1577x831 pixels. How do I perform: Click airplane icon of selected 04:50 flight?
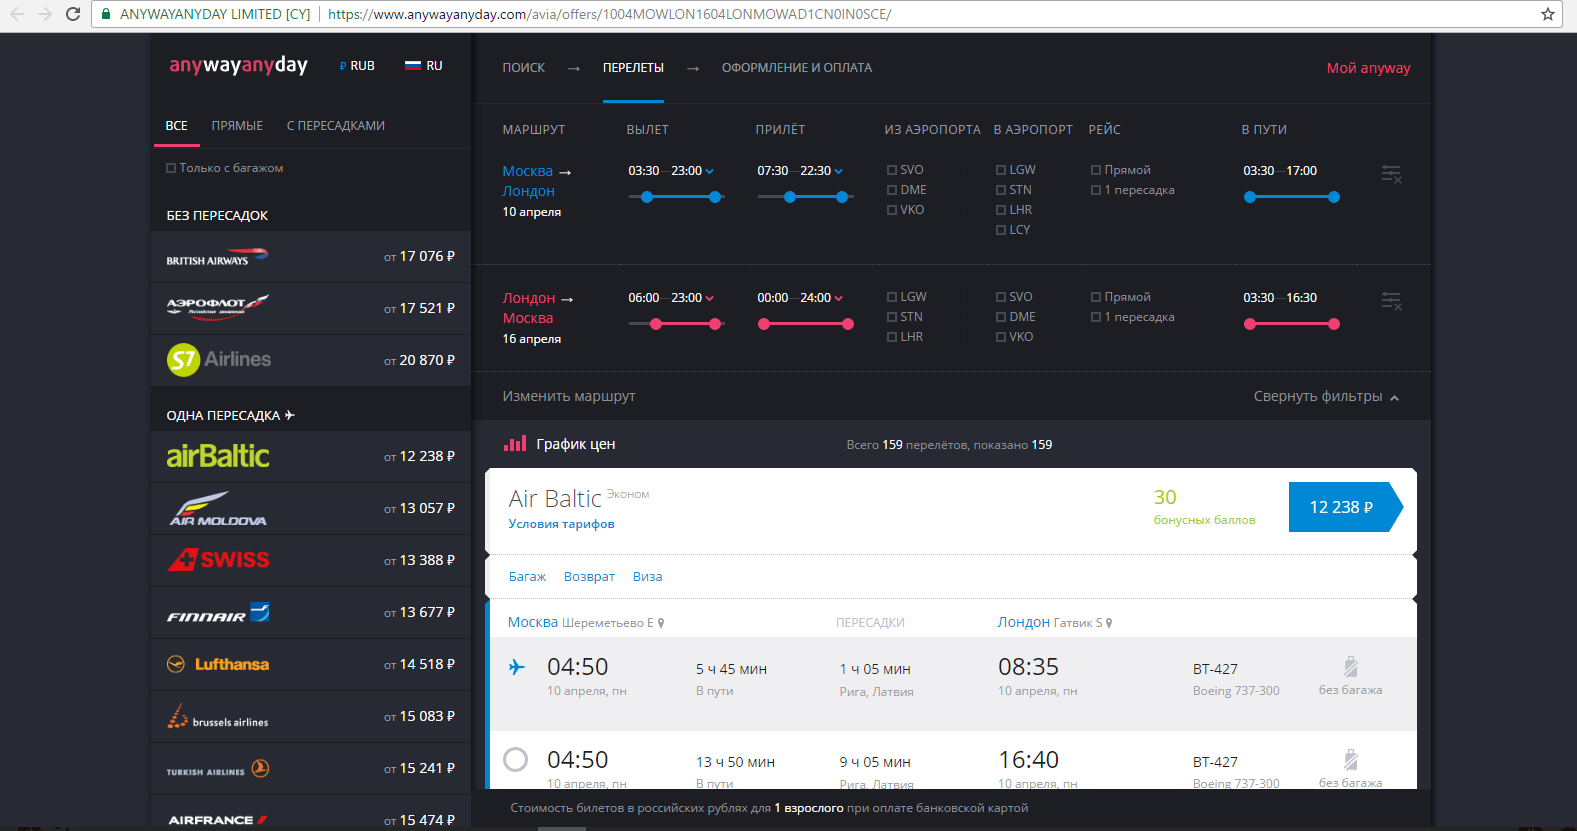pyautogui.click(x=516, y=667)
